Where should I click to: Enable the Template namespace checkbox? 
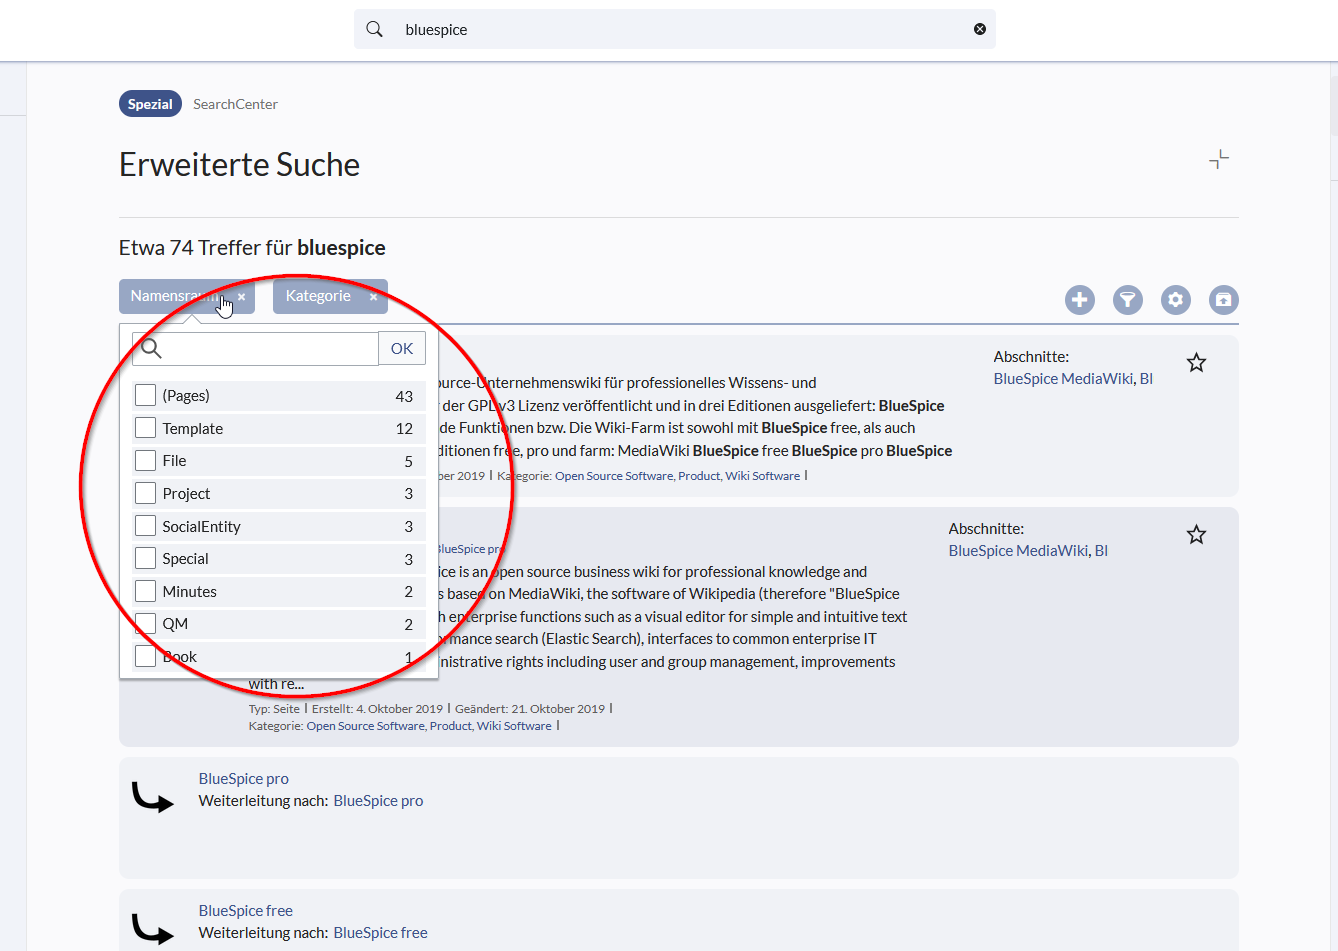(146, 428)
